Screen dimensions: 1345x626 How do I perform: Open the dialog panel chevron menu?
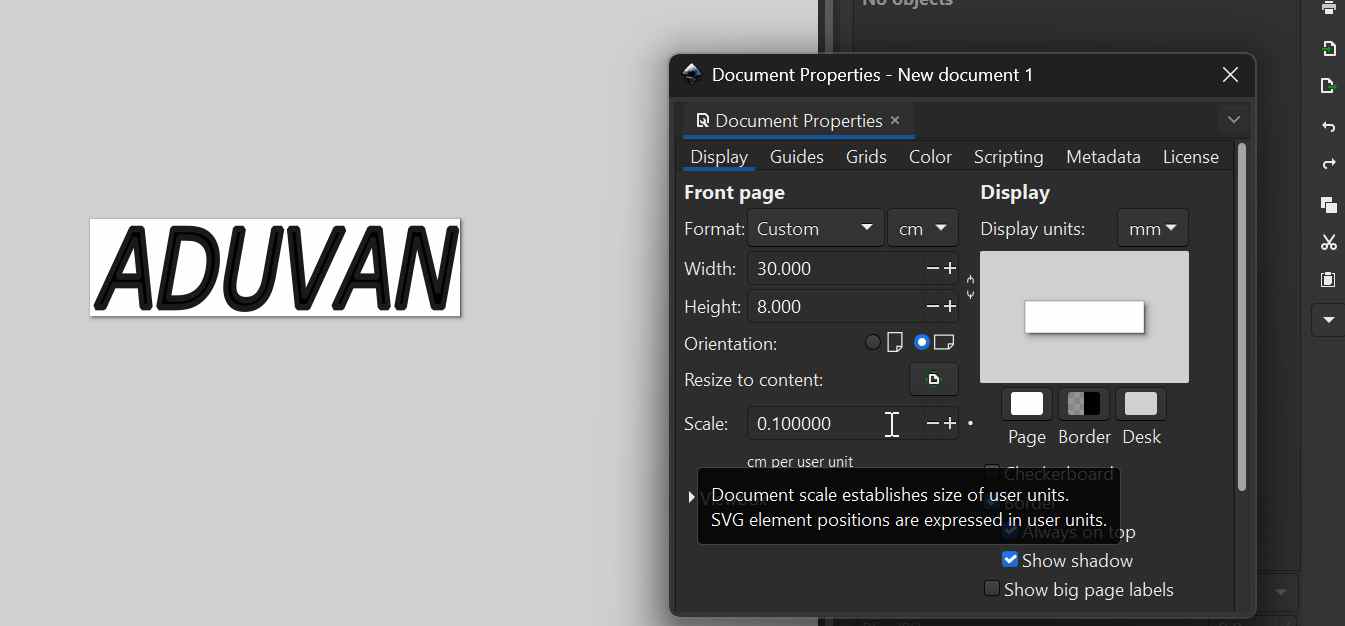[1234, 120]
